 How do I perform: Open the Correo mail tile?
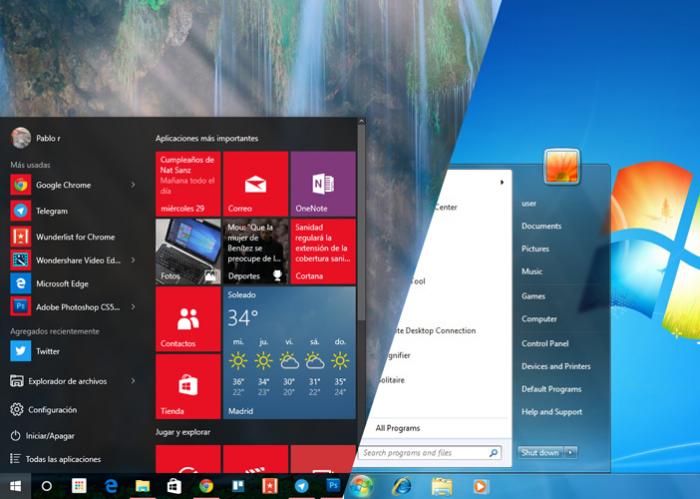coord(254,185)
